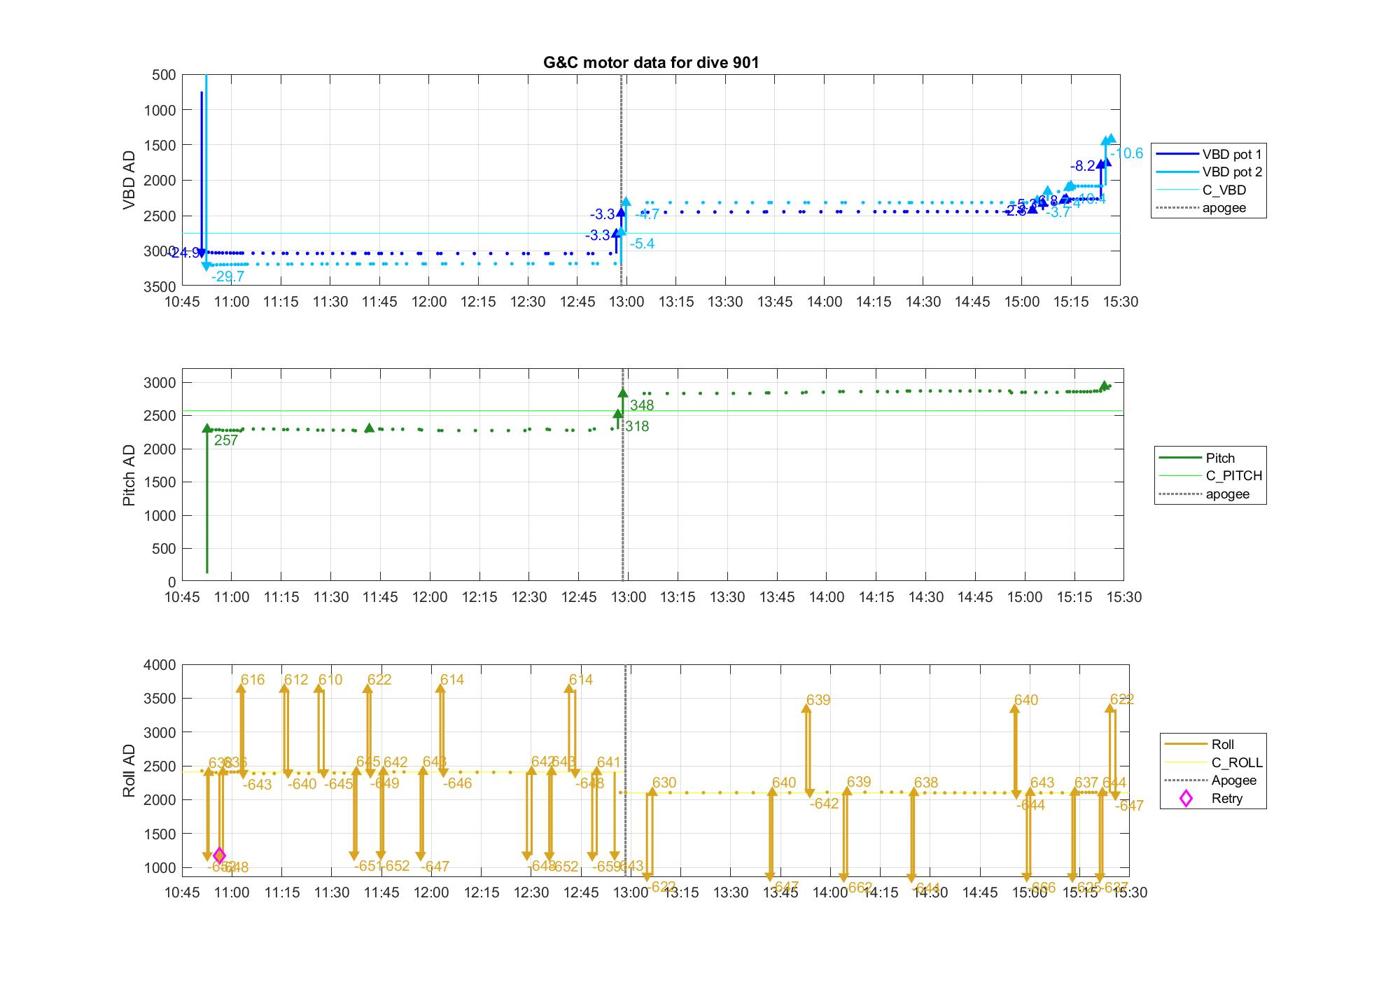Click the "C_ROLL" legend entry
1400x986 pixels.
[x=1213, y=762]
